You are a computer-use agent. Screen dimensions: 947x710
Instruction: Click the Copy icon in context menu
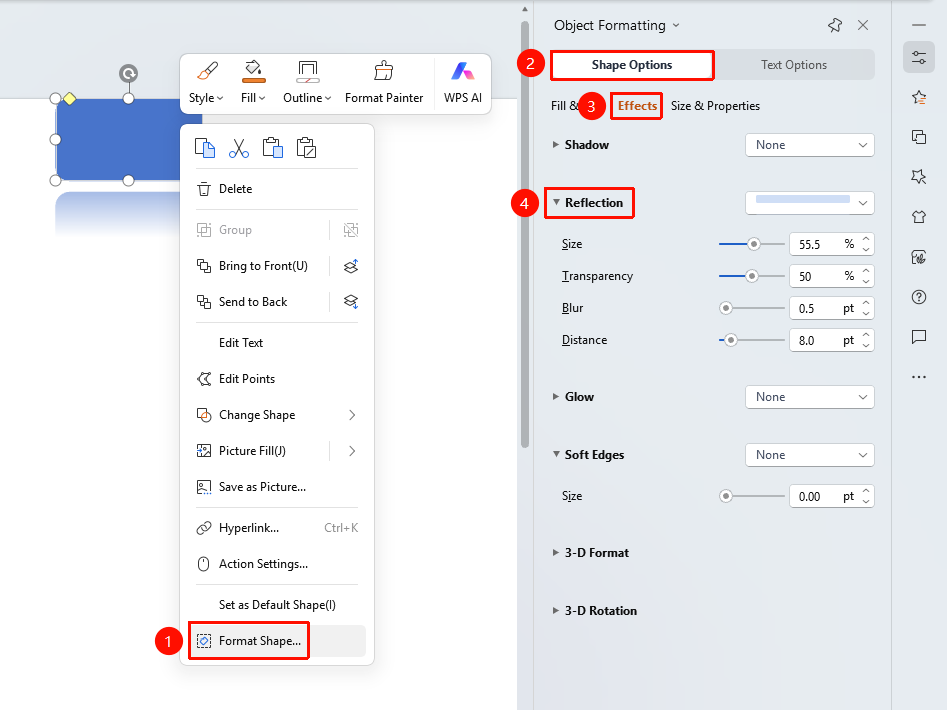point(205,148)
